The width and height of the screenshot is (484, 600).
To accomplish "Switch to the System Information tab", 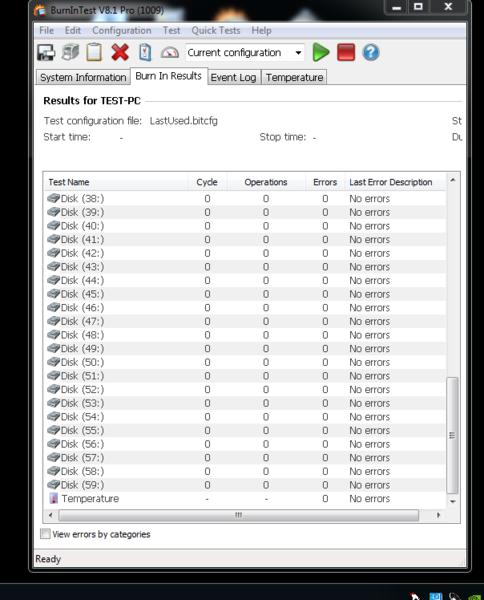I will coord(83,78).
